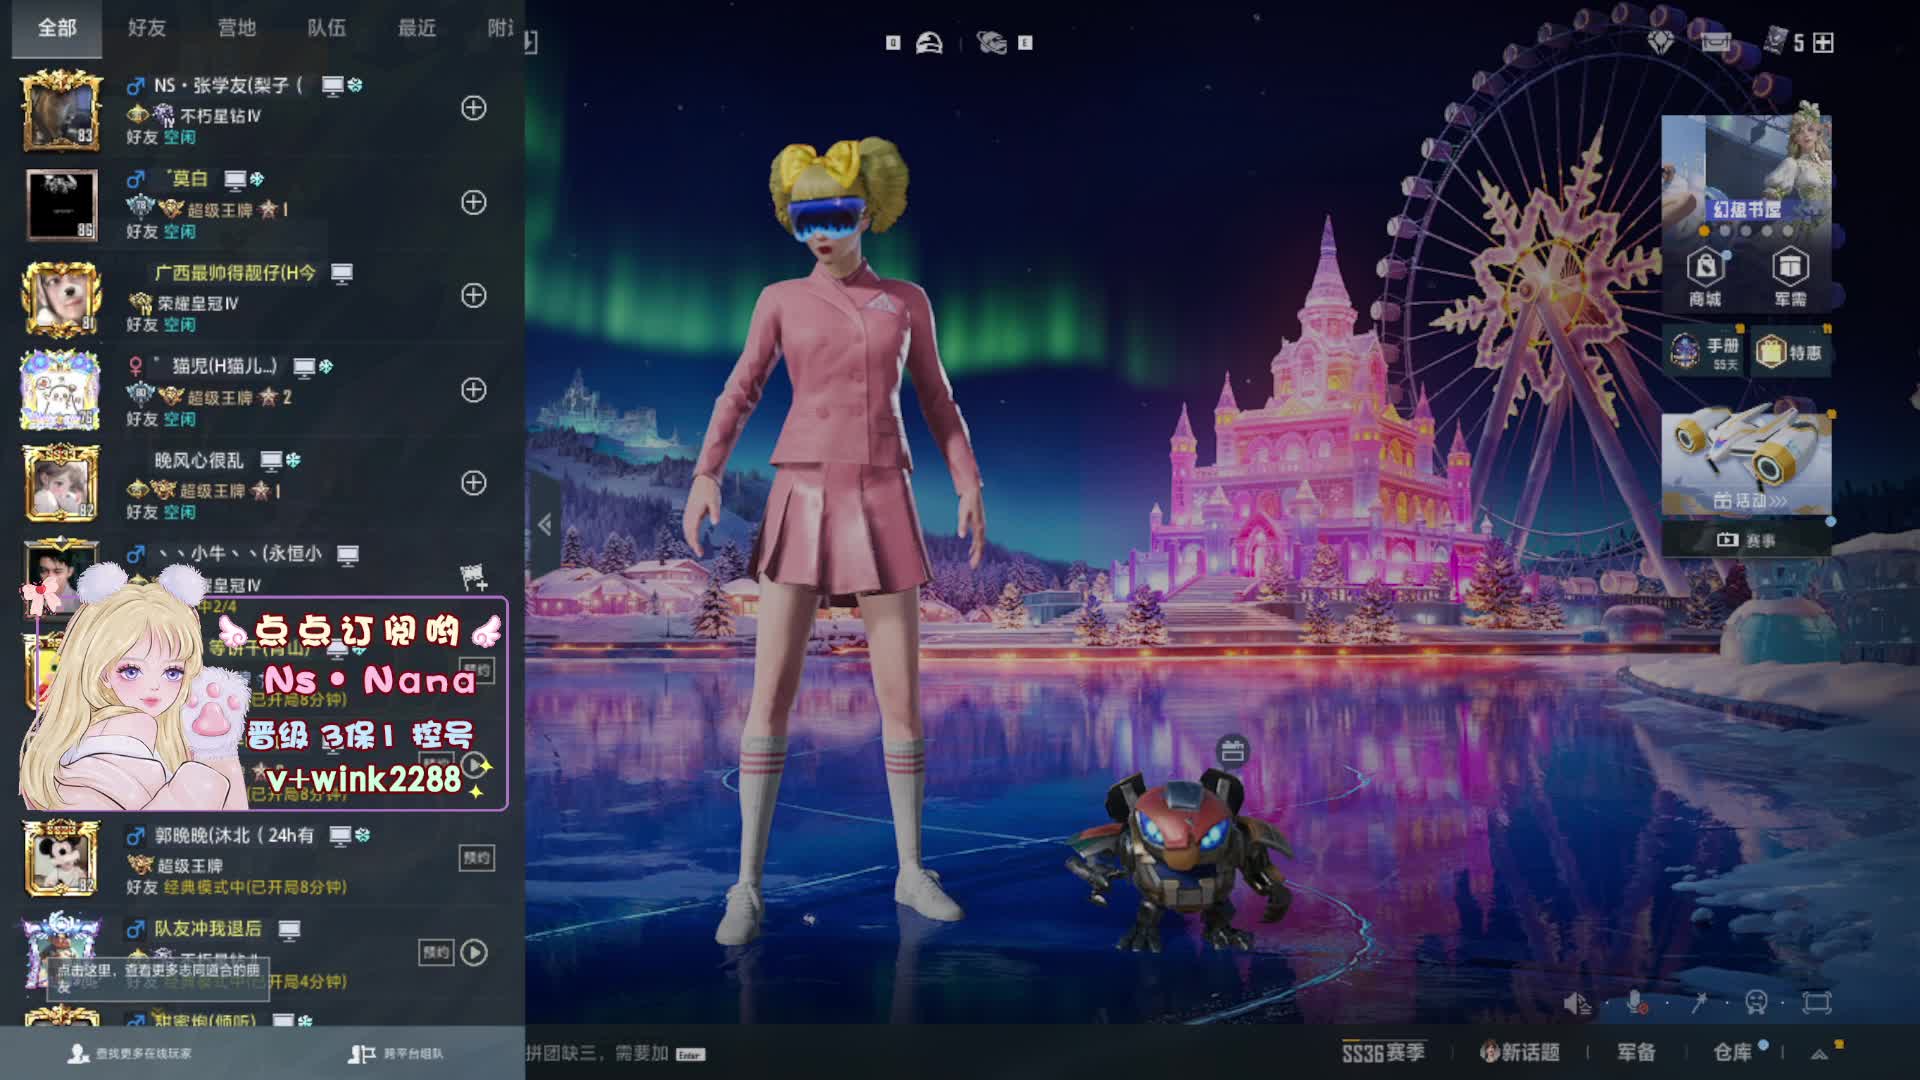The height and width of the screenshot is (1080, 1920).
Task: Collapse friends panel with left arrow
Action: coord(544,524)
